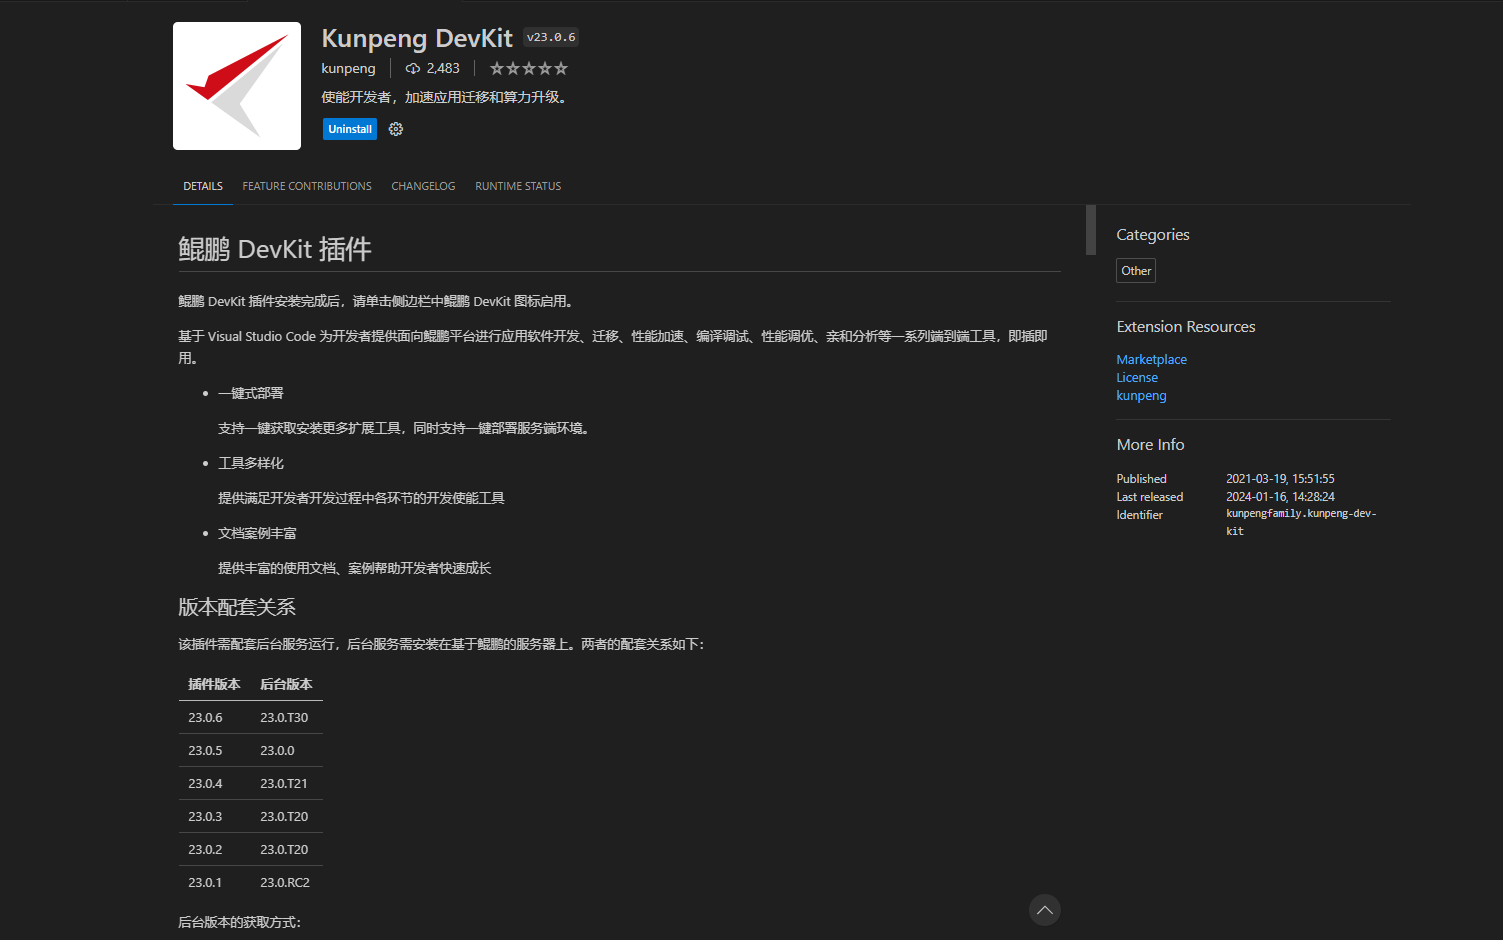Open the Feature Contributions tab
This screenshot has width=1503, height=940.
[307, 186]
